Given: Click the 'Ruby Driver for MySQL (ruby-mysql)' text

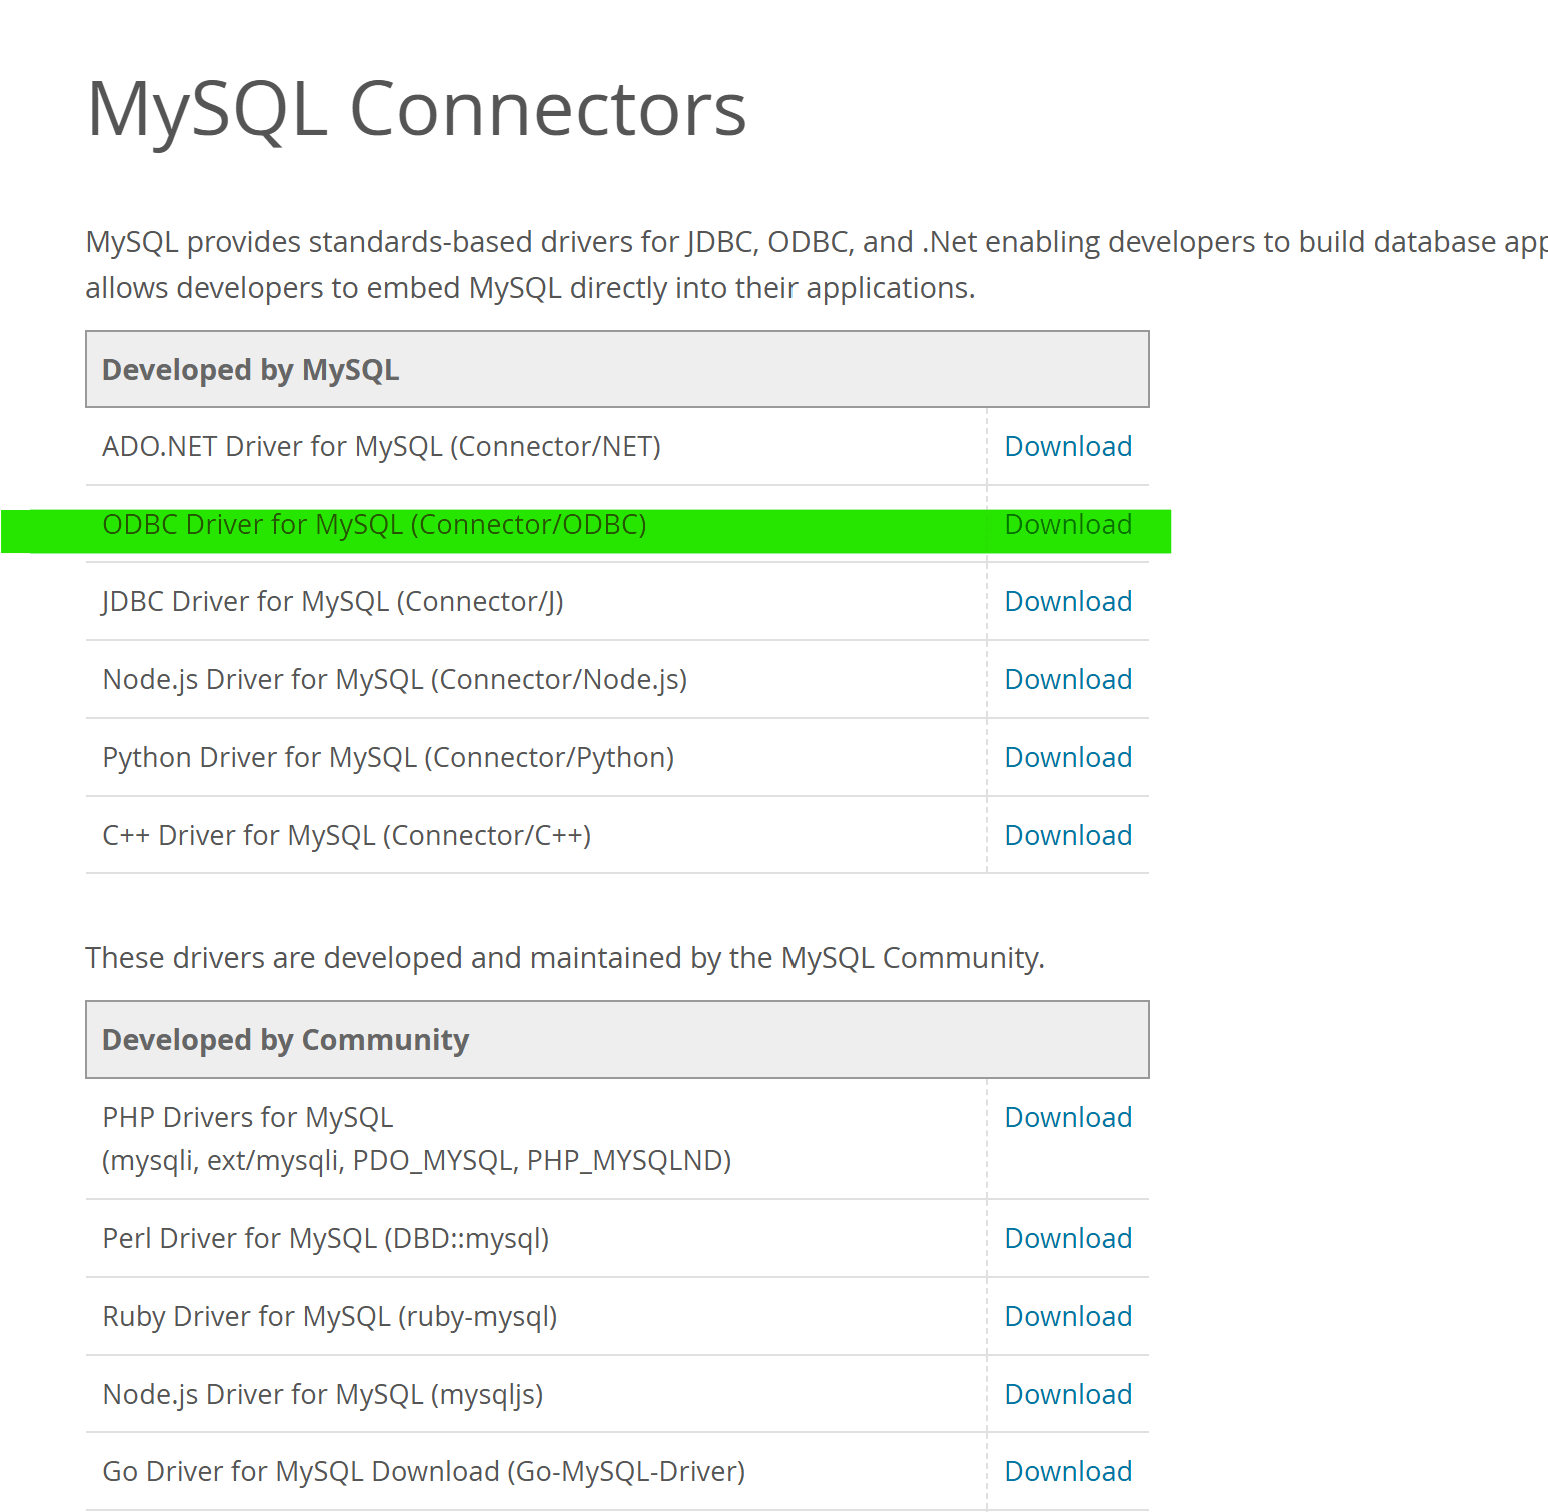Looking at the screenshot, I should 330,1316.
